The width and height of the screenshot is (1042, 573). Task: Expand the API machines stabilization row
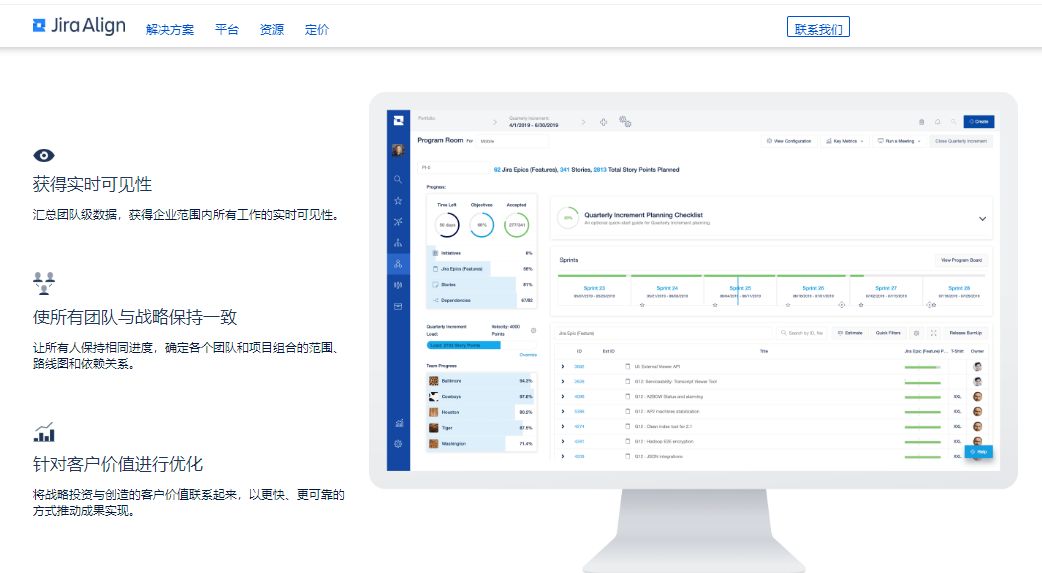(563, 411)
